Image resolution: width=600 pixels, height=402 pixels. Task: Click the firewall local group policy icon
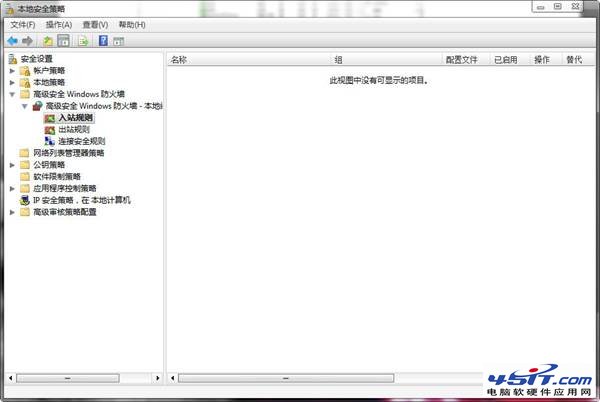[38, 106]
